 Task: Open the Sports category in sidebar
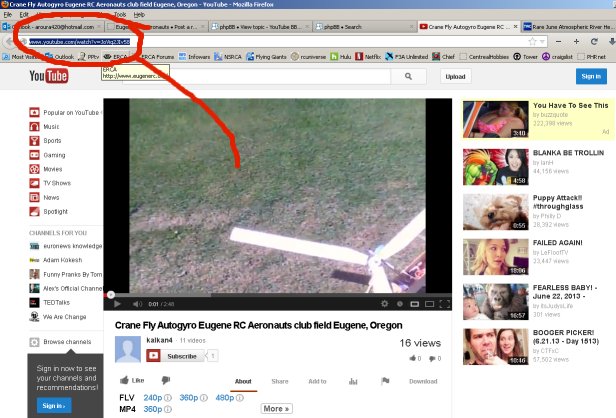(45, 141)
